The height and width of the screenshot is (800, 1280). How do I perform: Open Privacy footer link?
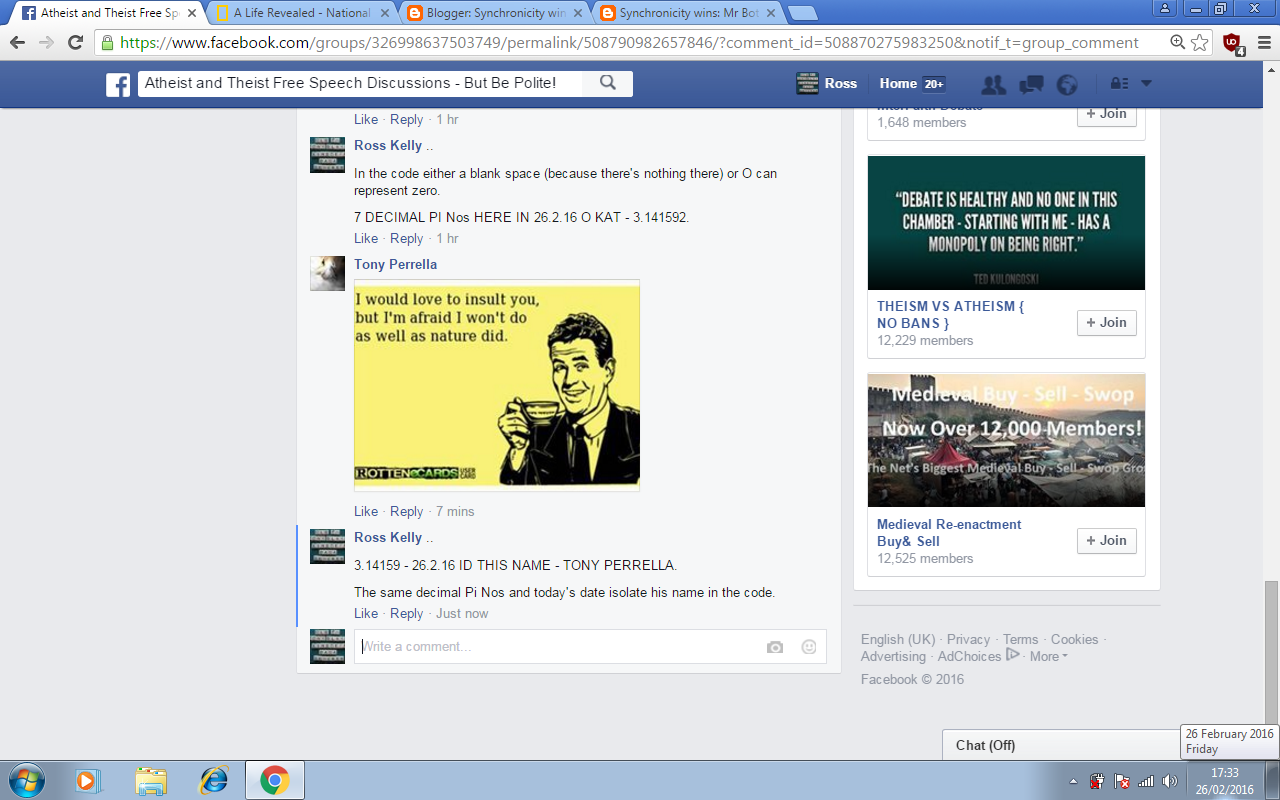pyautogui.click(x=968, y=640)
